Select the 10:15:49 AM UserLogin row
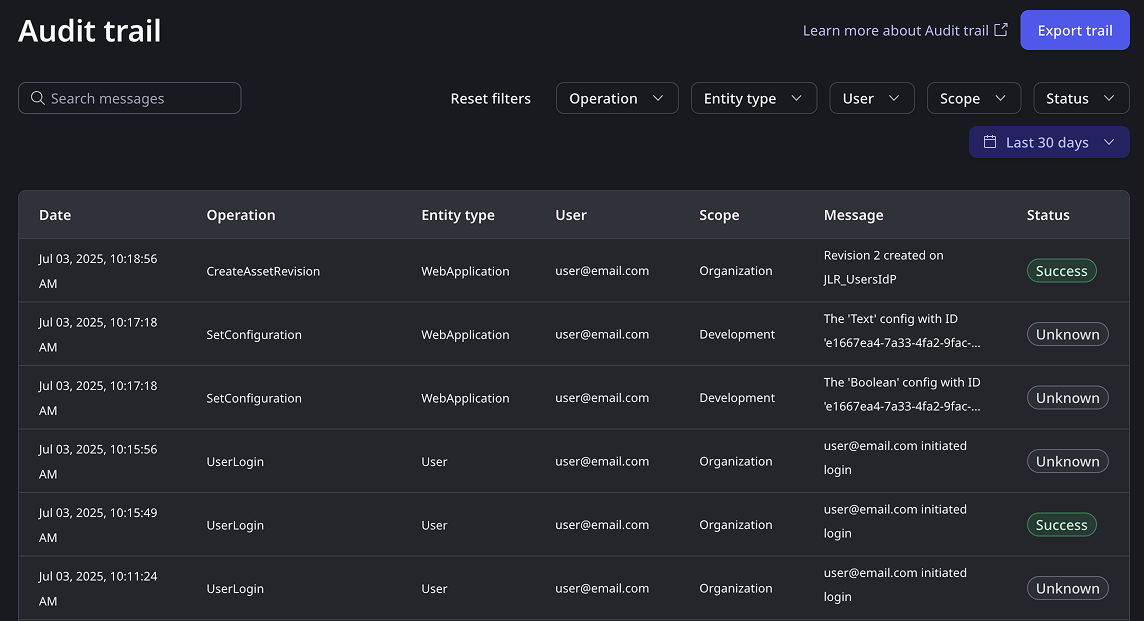1144x621 pixels. click(x=235, y=525)
